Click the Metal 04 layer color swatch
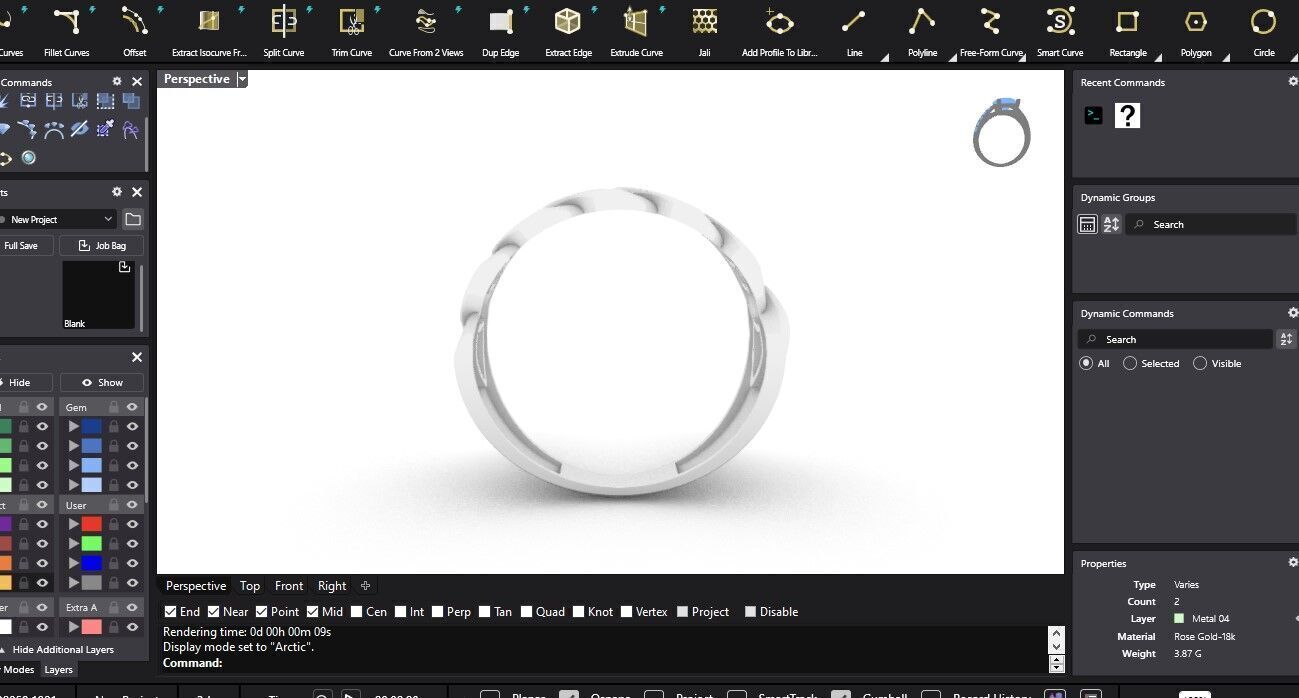Screen dimensions: 1299x698 pos(1179,619)
